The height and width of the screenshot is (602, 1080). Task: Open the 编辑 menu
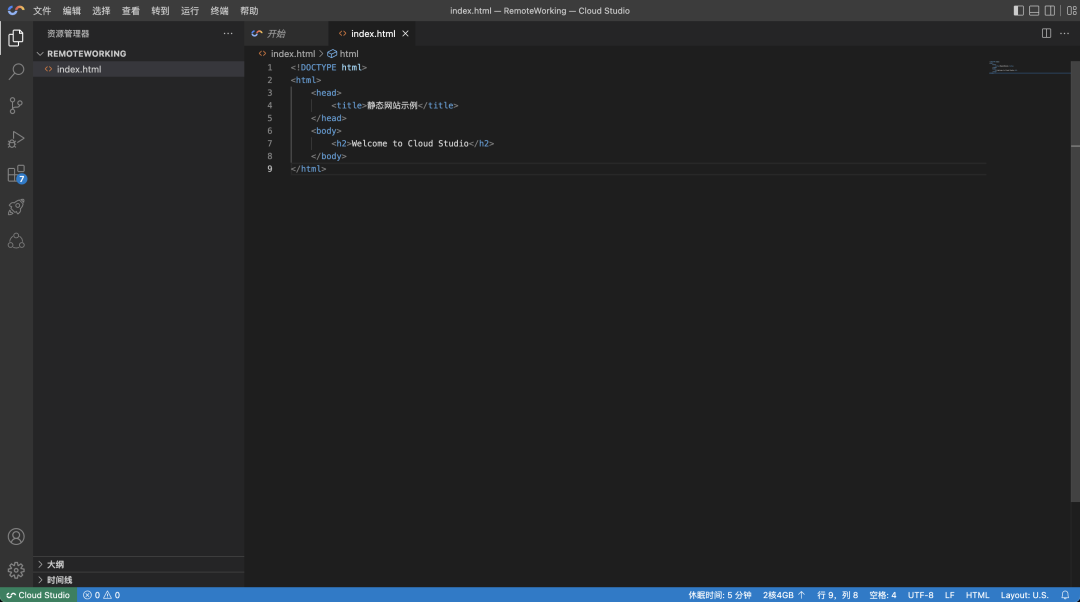point(72,11)
